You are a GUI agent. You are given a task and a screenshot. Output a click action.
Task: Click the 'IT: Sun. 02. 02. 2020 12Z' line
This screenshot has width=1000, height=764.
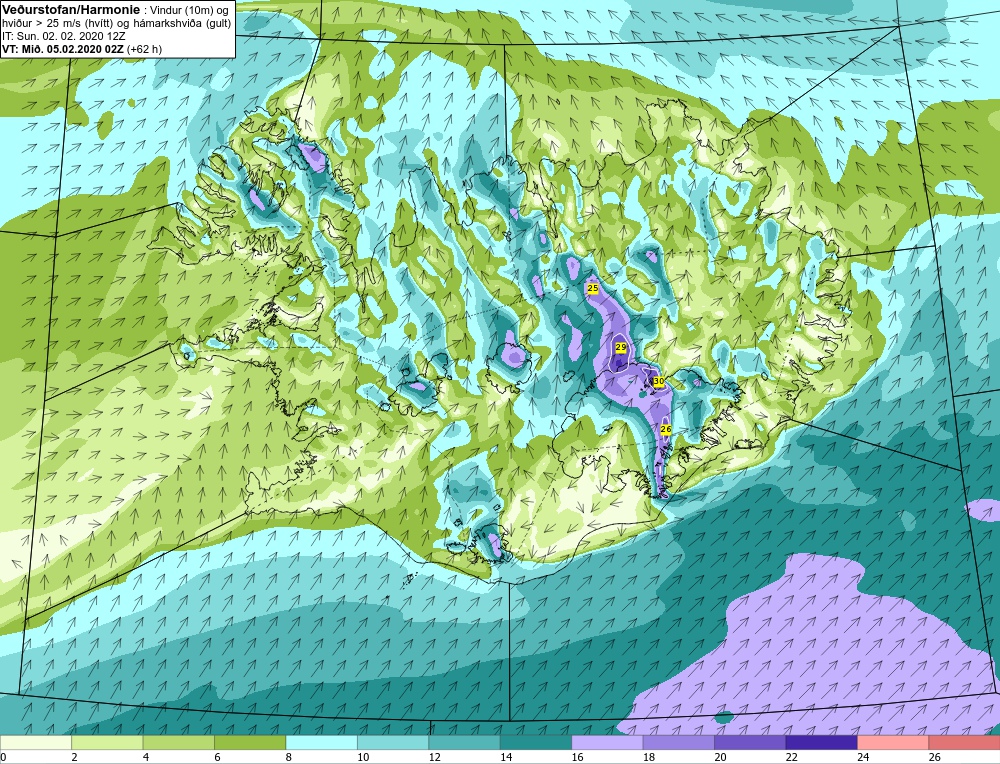[64, 36]
